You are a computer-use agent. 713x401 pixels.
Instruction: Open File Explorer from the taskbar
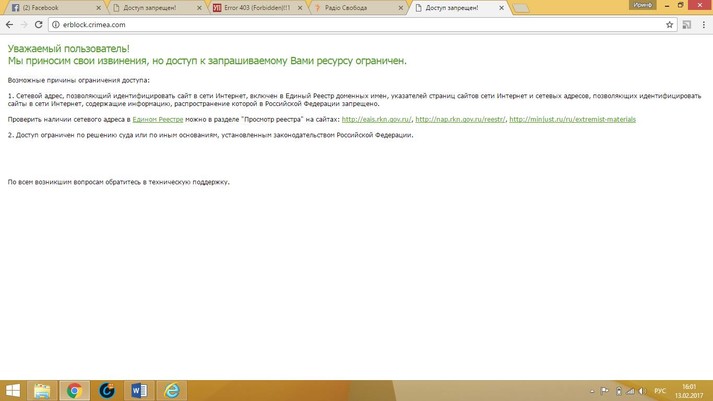click(x=42, y=390)
